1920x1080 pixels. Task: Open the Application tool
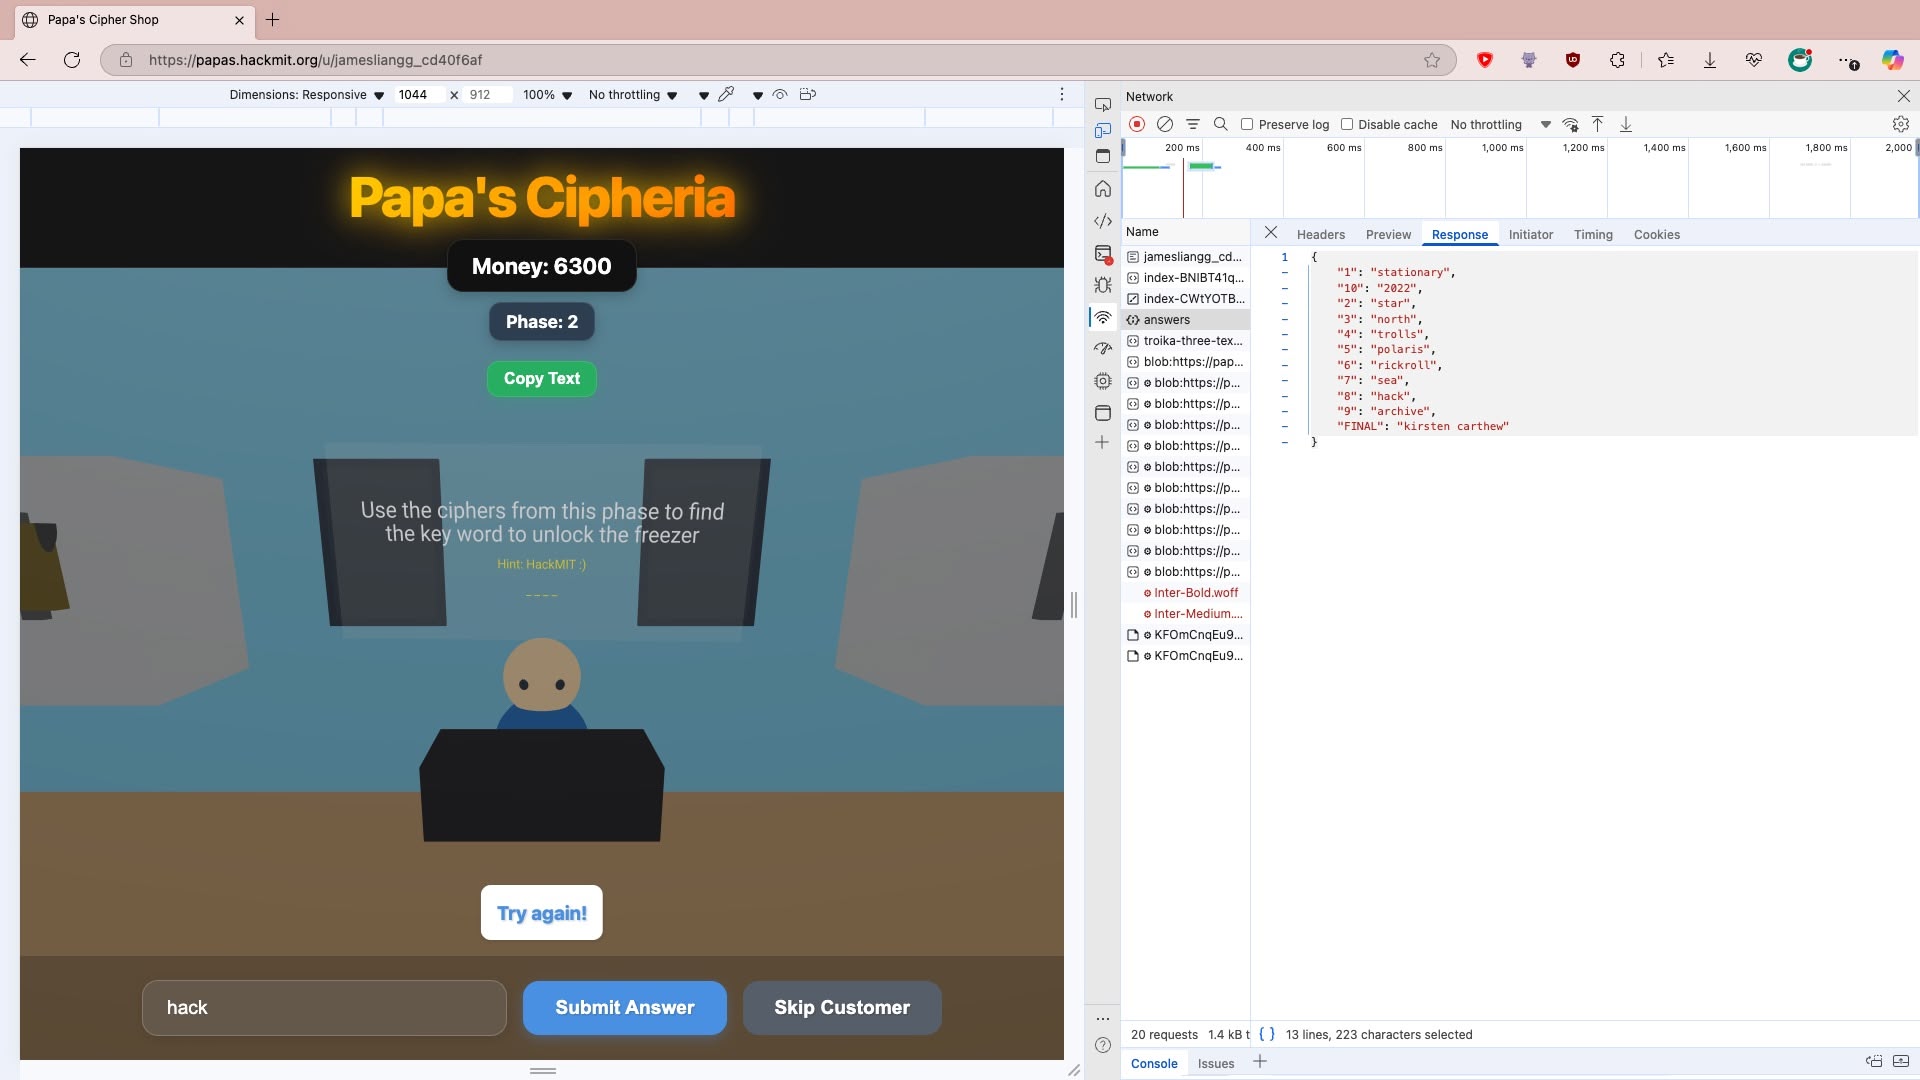tap(1103, 412)
